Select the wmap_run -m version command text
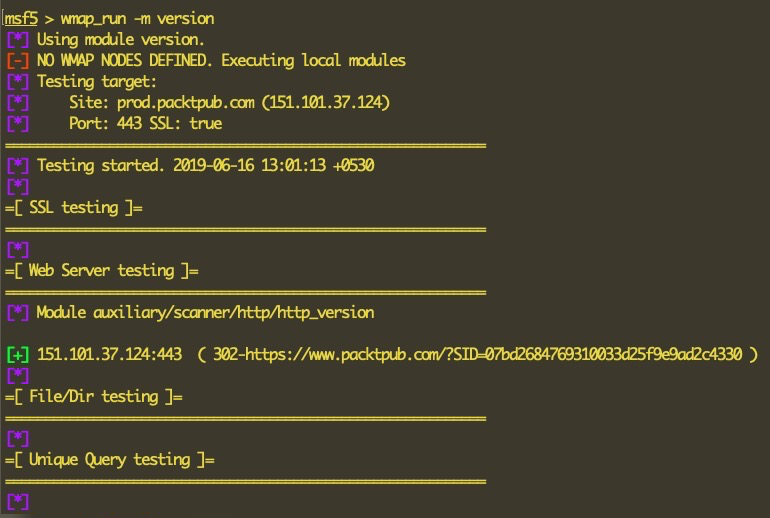Viewport: 770px width, 518px height. (139, 18)
